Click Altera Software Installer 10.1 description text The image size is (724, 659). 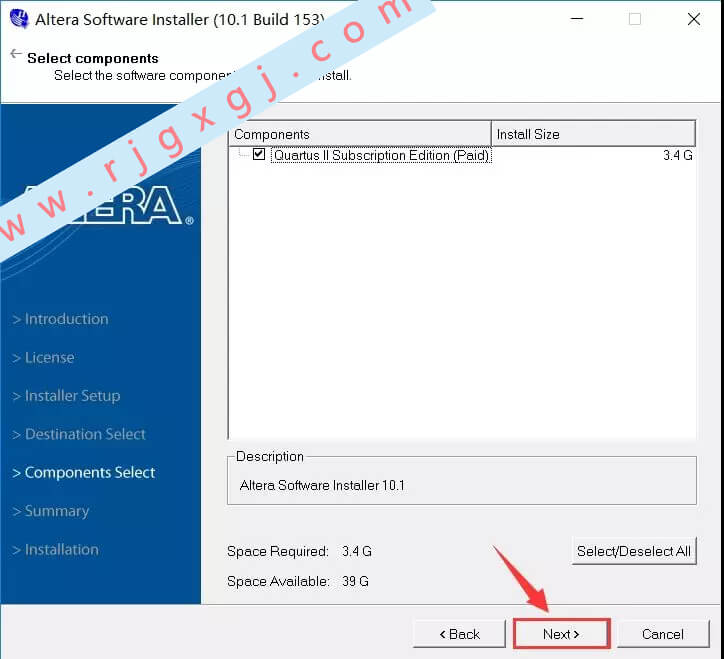pyautogui.click(x=322, y=485)
